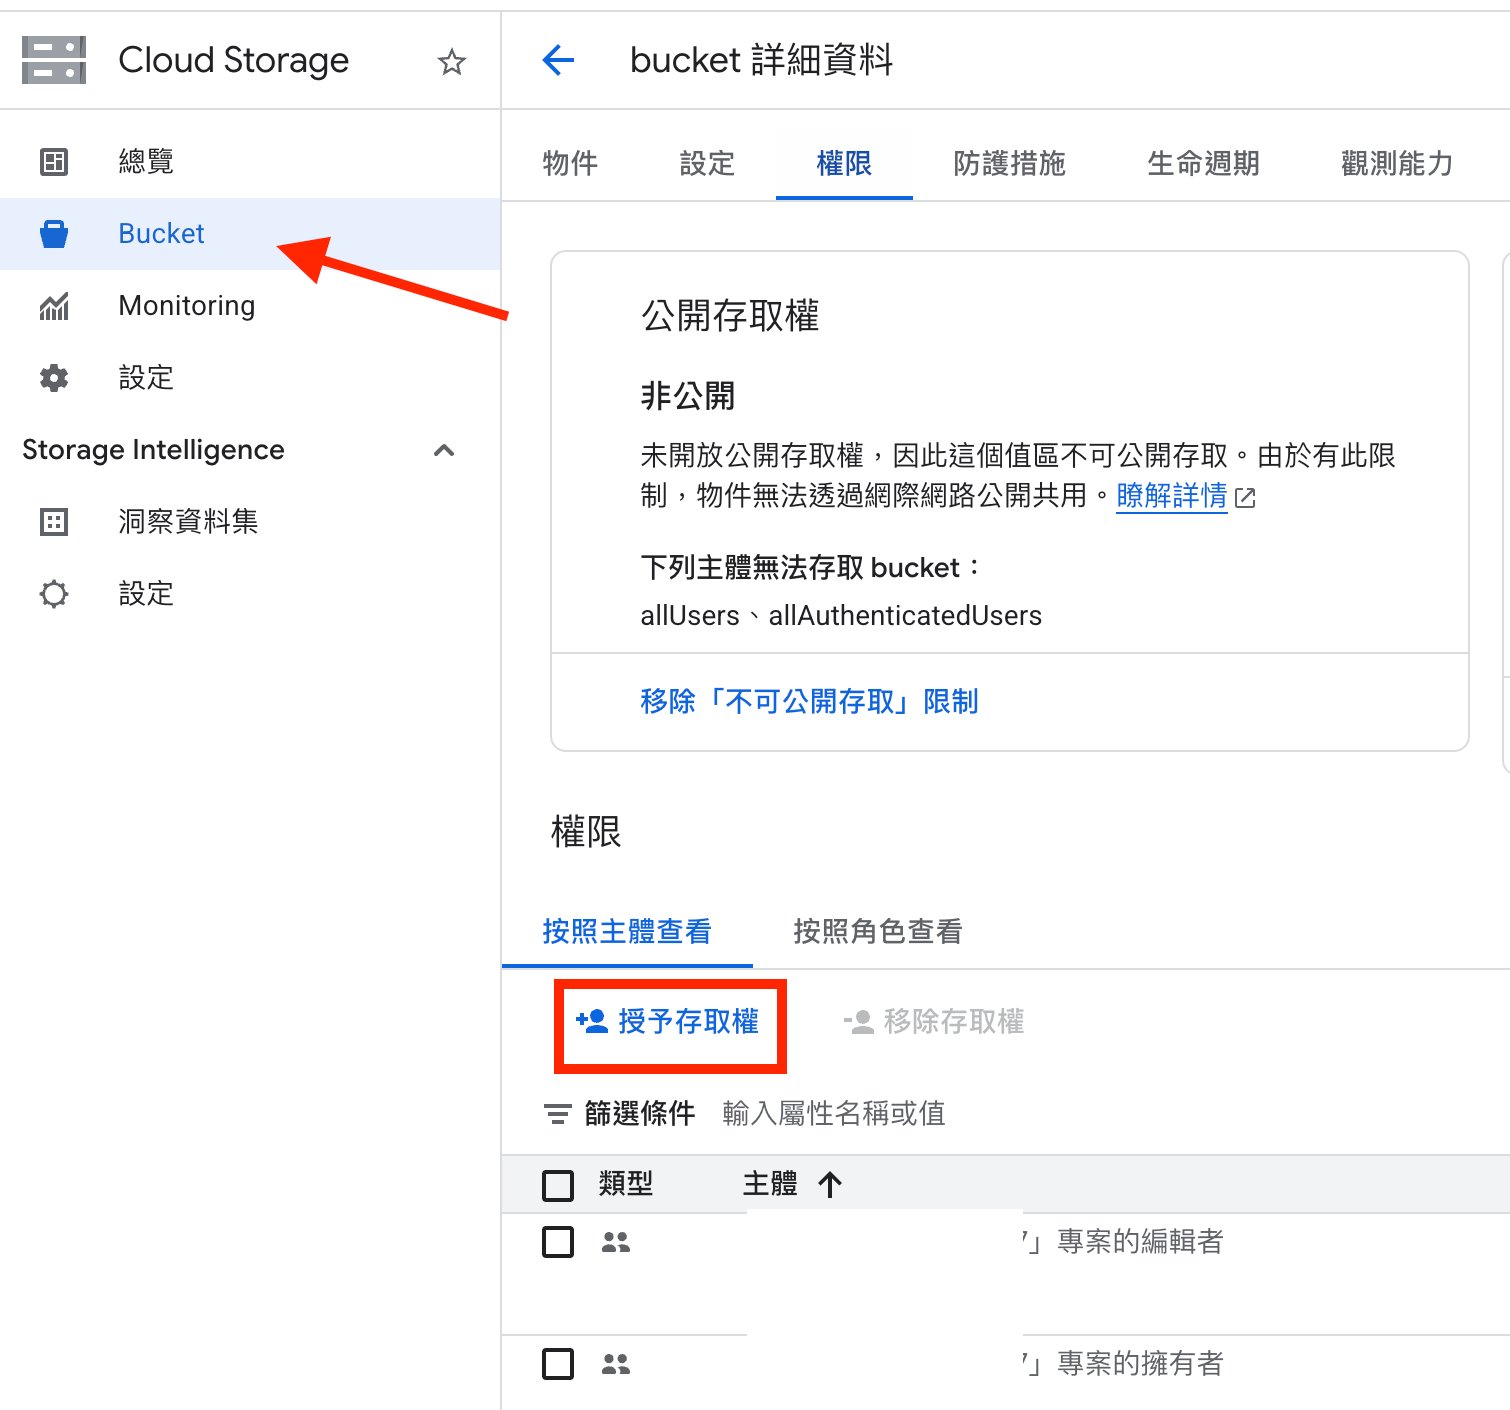Viewport: 1510px width, 1410px height.
Task: Click the Monitoring chart icon
Action: coord(54,306)
